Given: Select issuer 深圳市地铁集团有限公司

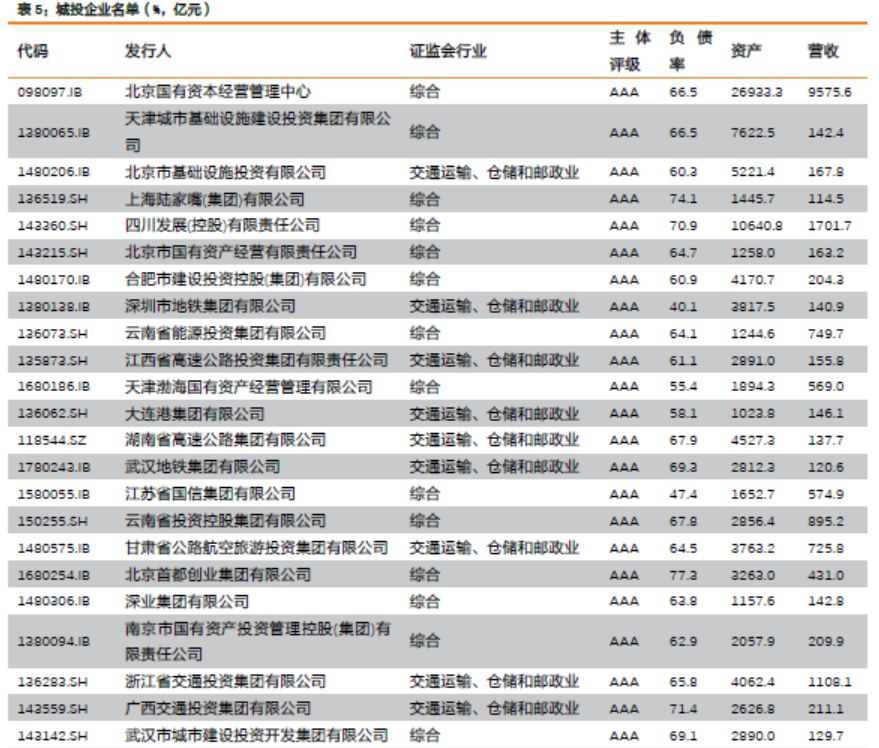Looking at the screenshot, I should click(210, 306).
